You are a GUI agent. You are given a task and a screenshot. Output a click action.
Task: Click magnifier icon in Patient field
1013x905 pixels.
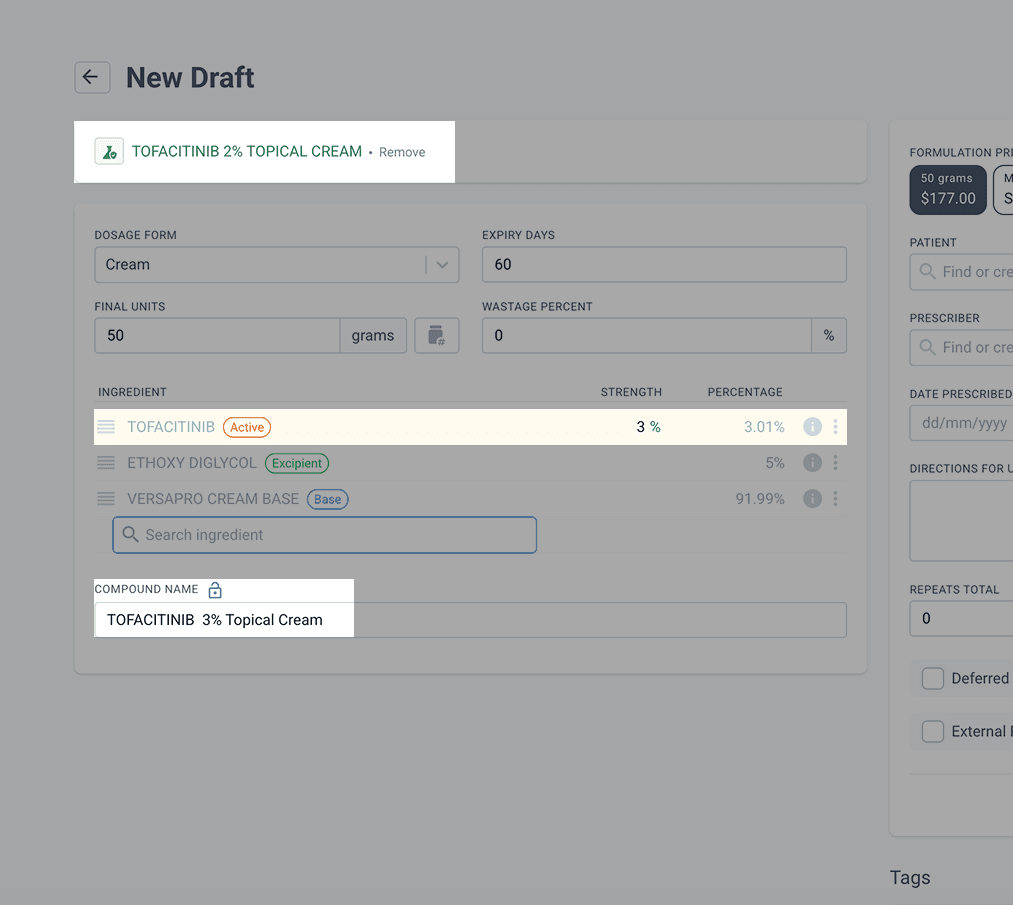pyautogui.click(x=927, y=271)
